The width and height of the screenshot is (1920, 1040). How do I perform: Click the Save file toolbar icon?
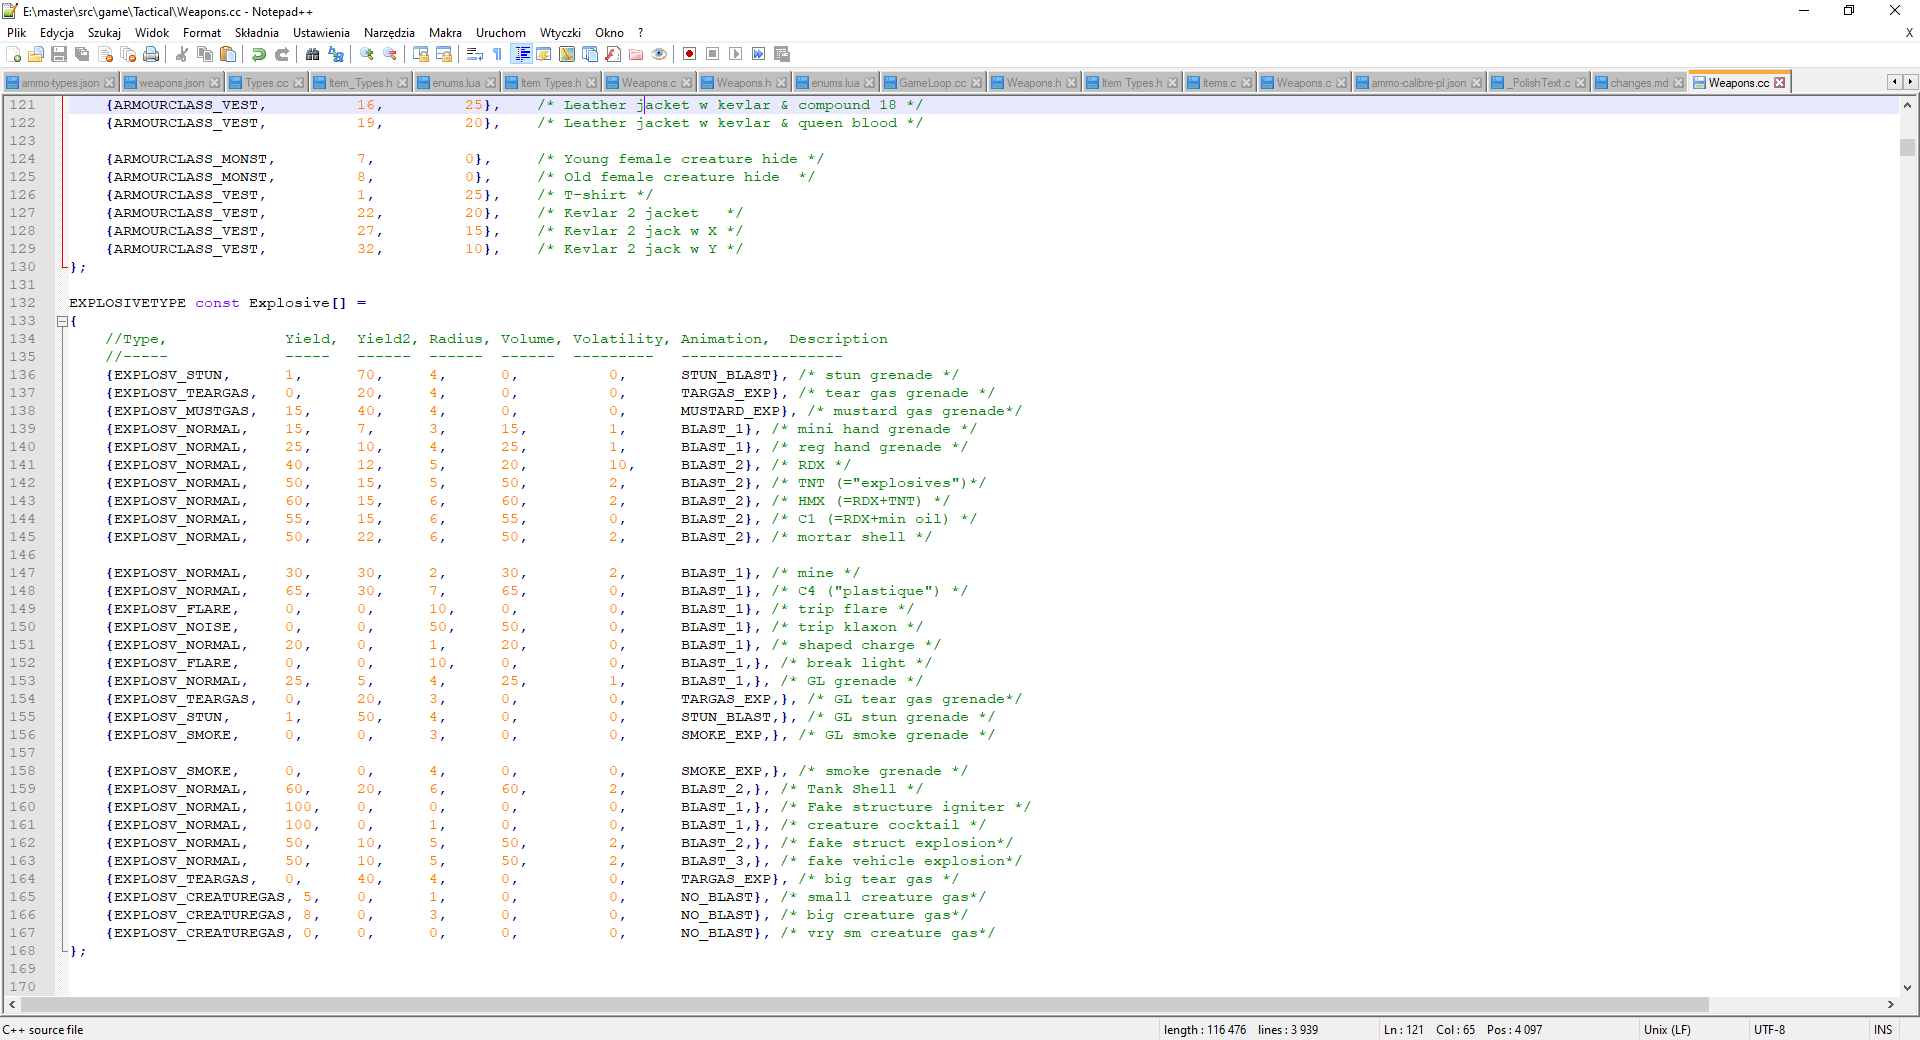point(59,54)
